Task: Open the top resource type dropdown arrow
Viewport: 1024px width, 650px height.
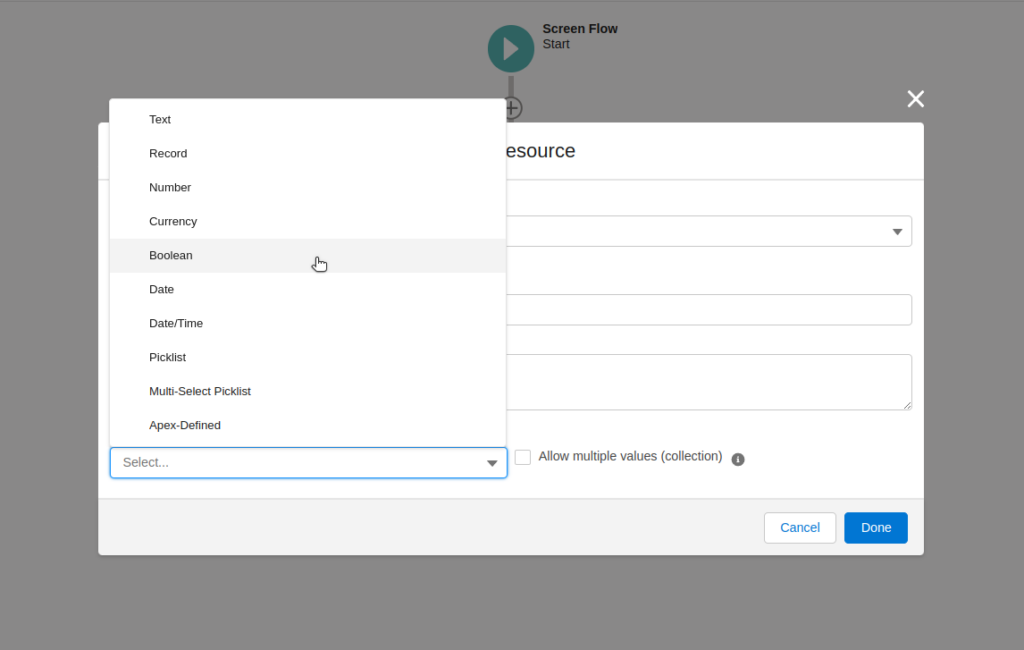Action: tap(897, 231)
